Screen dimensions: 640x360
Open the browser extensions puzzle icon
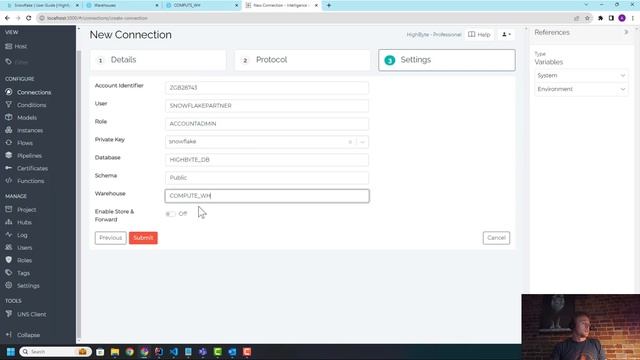tap(600, 18)
